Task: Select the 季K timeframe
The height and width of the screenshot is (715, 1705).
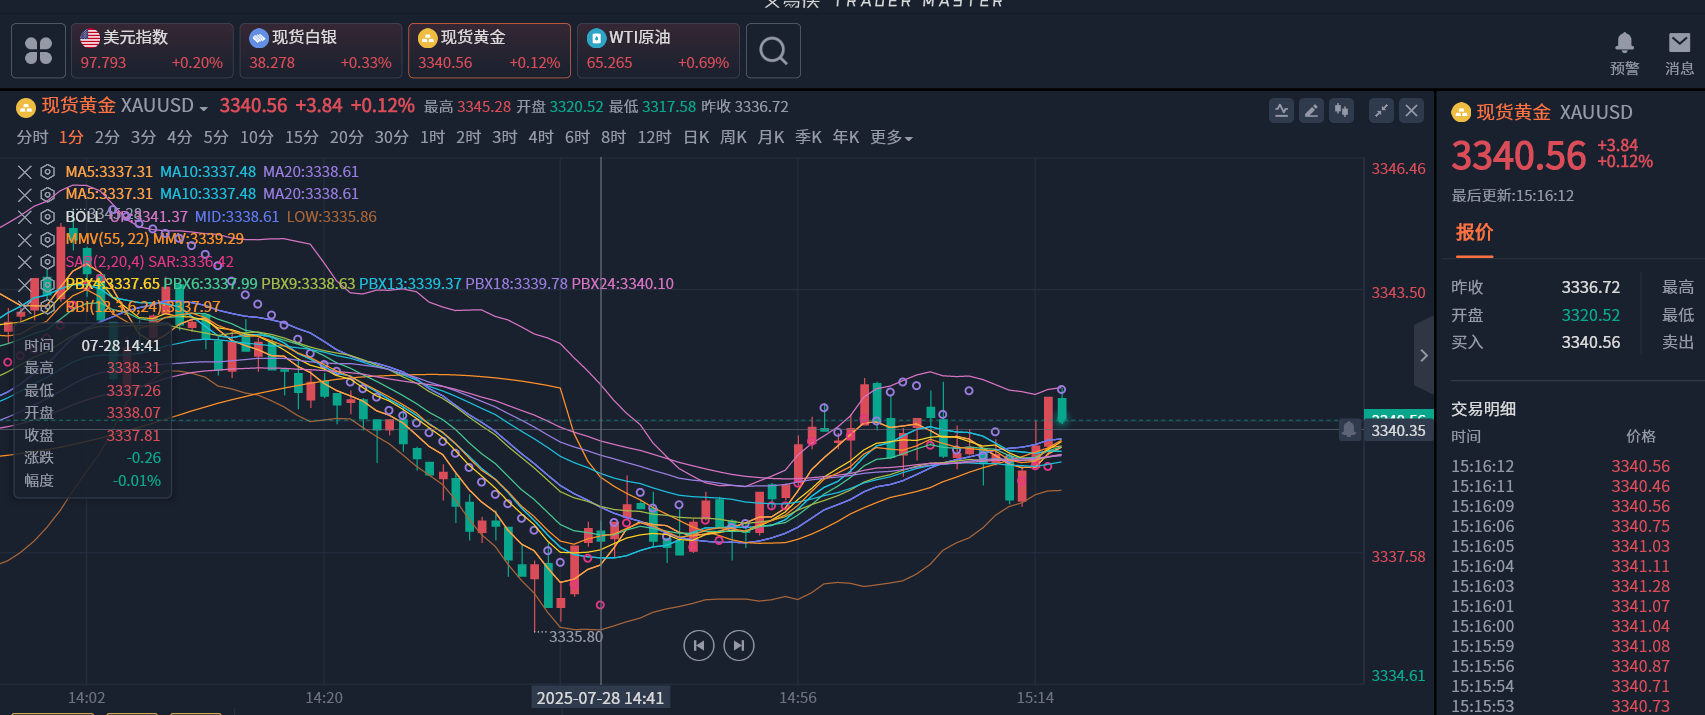Action: (x=808, y=137)
